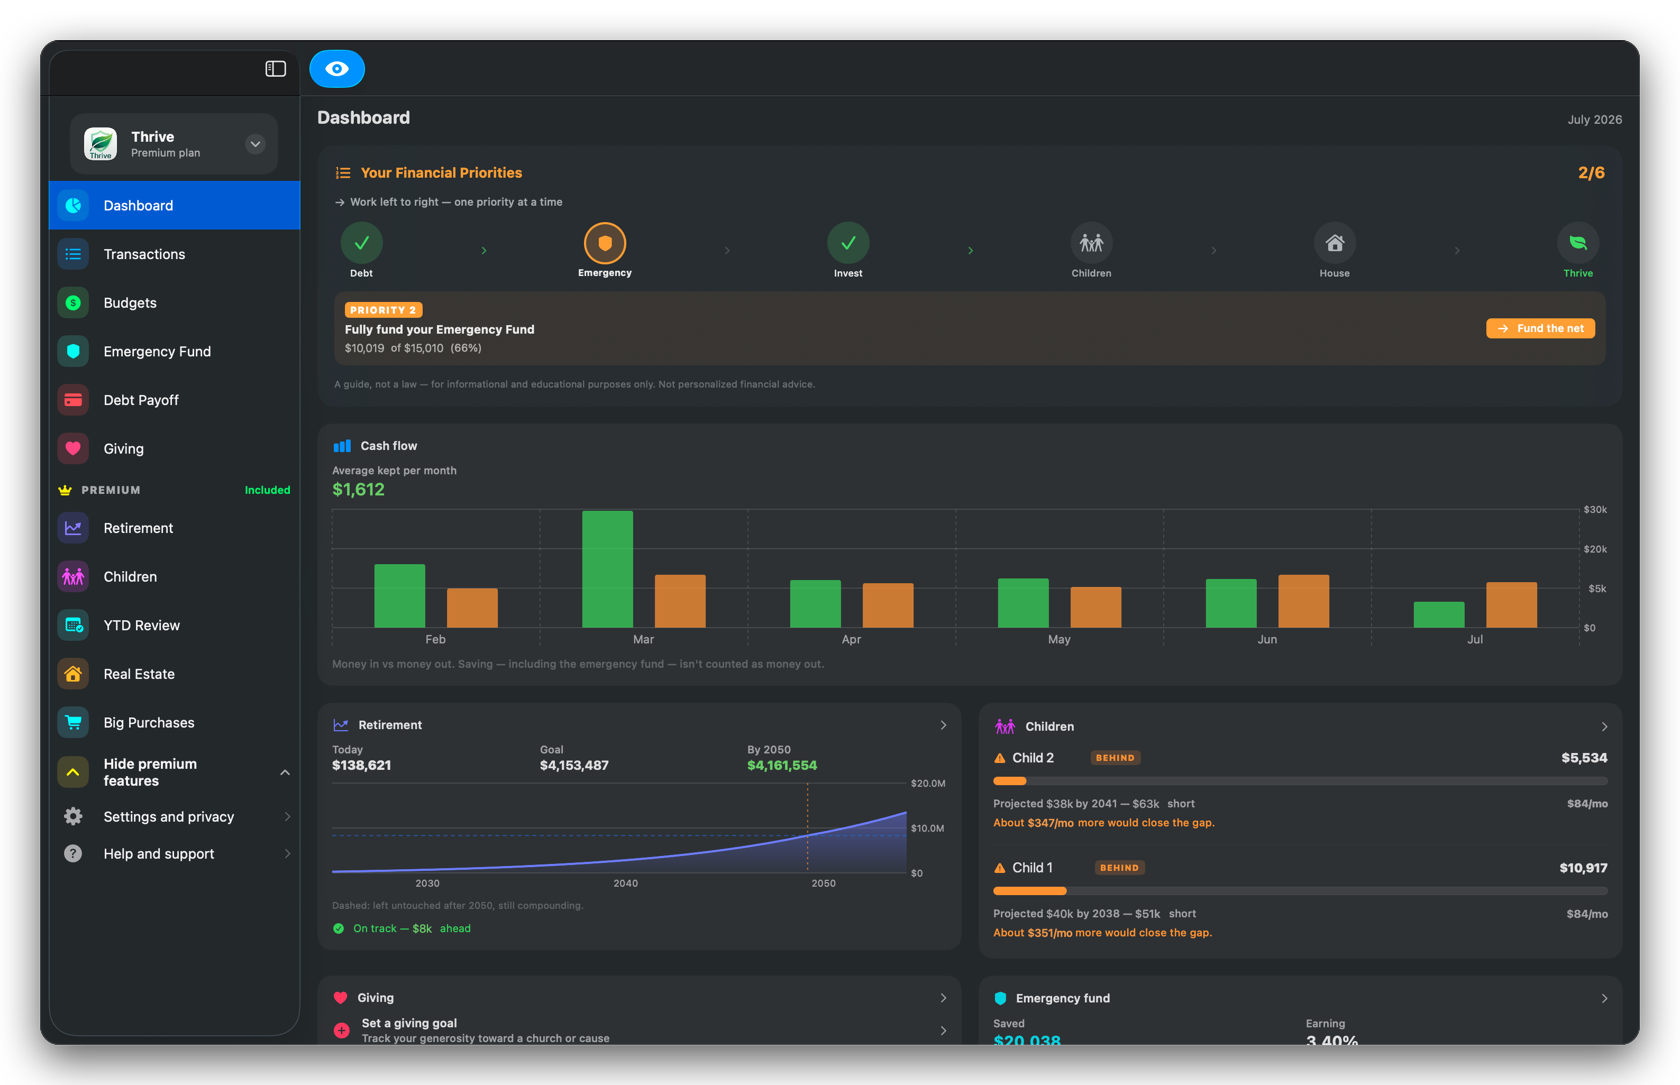Click Child 1 savings progress bar
Viewport: 1680px width, 1085px height.
pos(1300,891)
